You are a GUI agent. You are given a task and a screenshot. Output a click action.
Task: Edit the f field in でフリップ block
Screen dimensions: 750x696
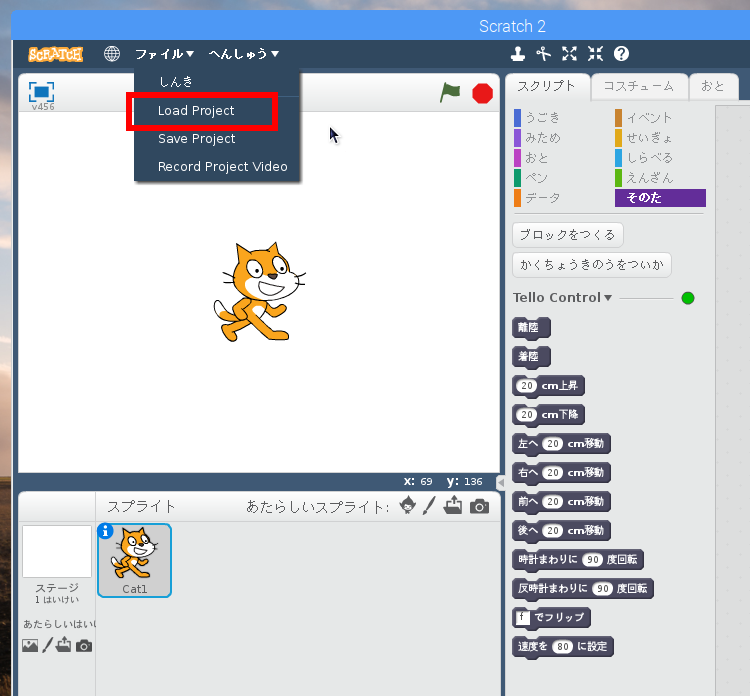(523, 618)
